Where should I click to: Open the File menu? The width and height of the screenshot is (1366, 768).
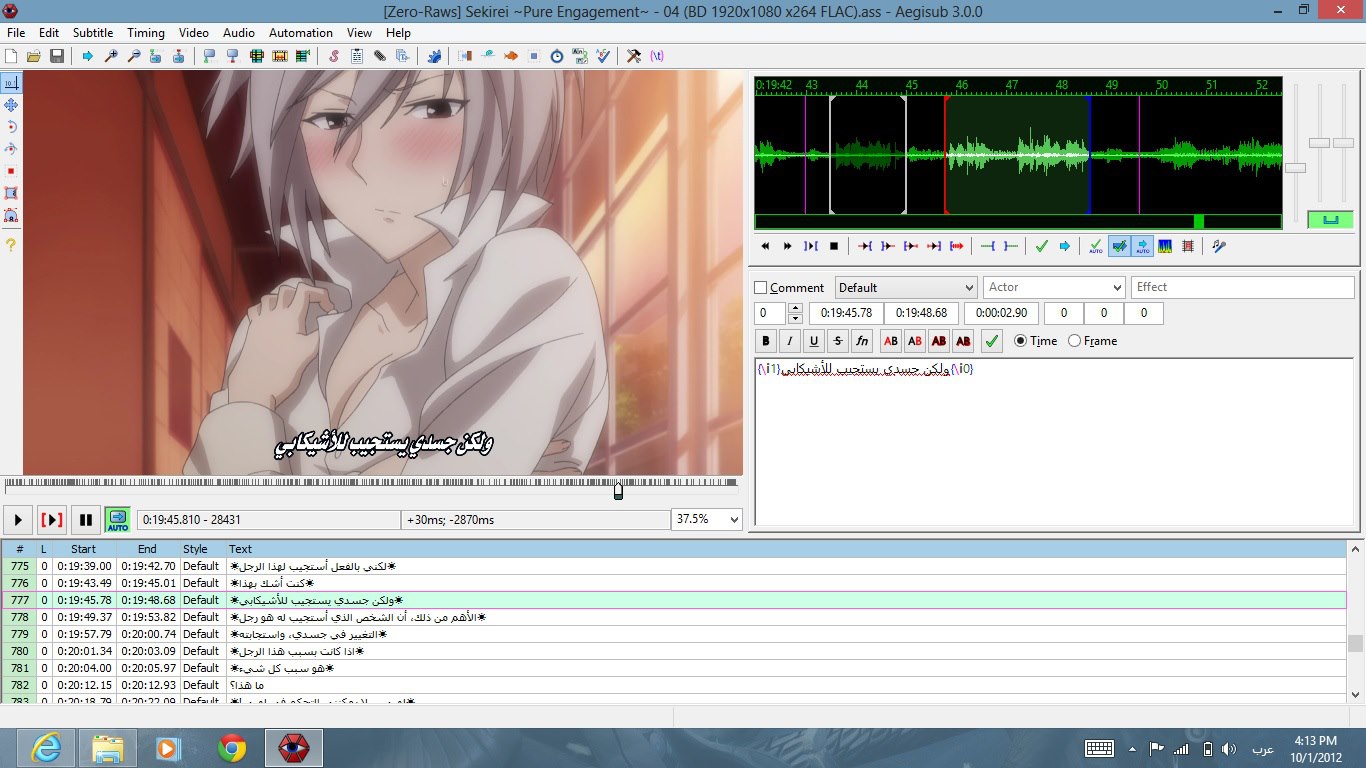(x=16, y=33)
